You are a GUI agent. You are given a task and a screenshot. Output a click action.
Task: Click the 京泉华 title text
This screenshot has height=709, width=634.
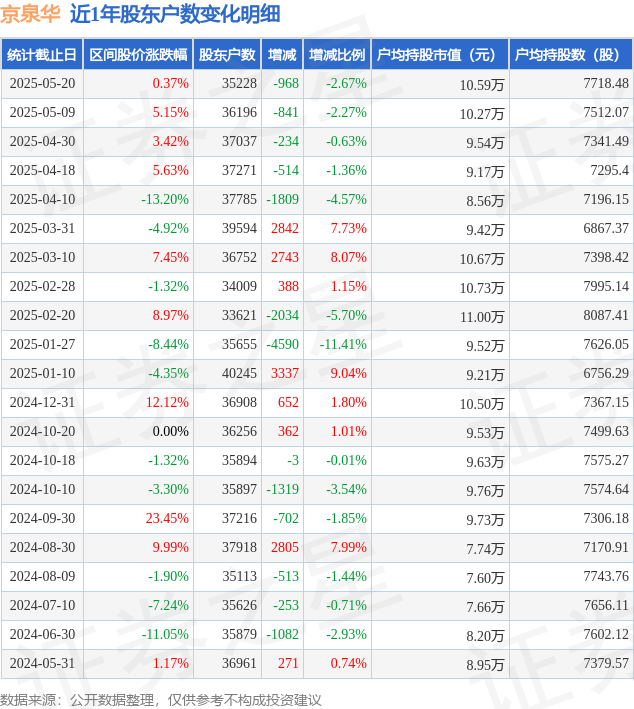point(30,14)
